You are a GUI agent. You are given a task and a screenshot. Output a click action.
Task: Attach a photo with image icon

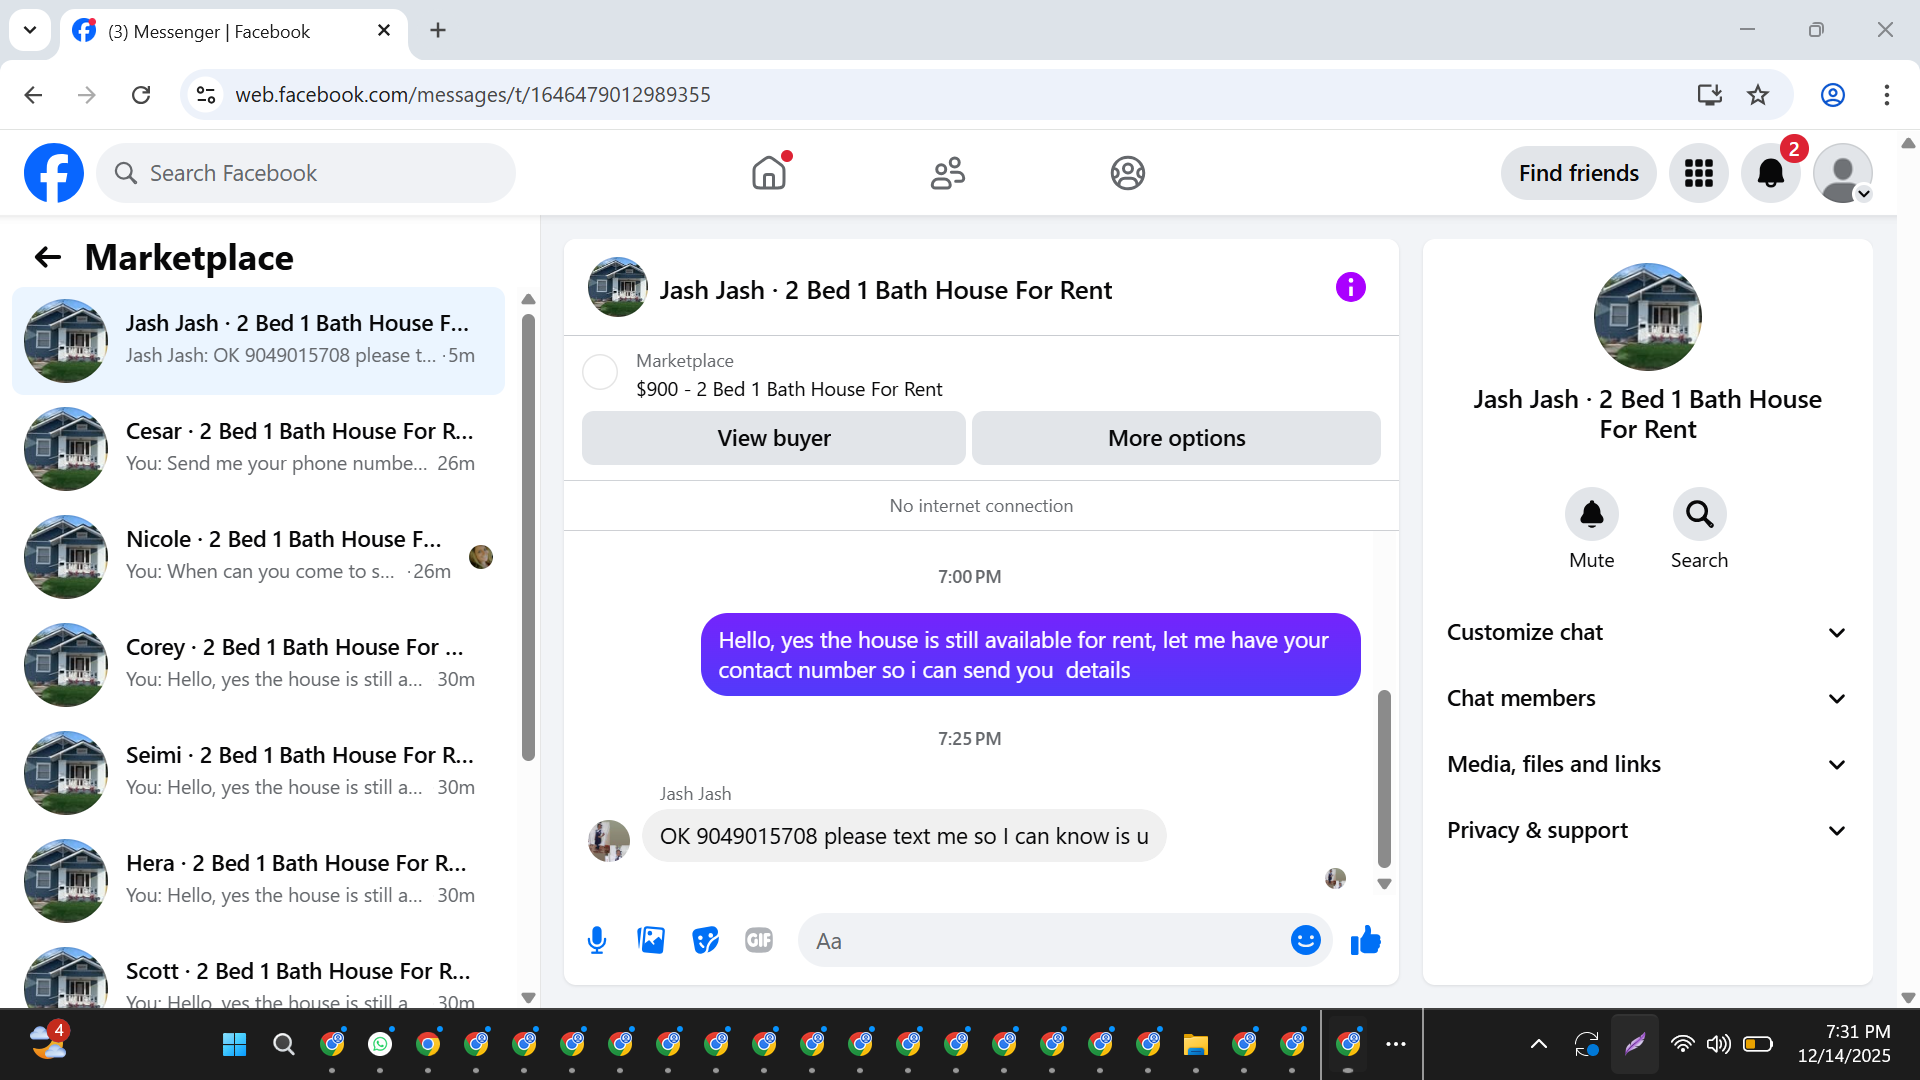pos(651,941)
